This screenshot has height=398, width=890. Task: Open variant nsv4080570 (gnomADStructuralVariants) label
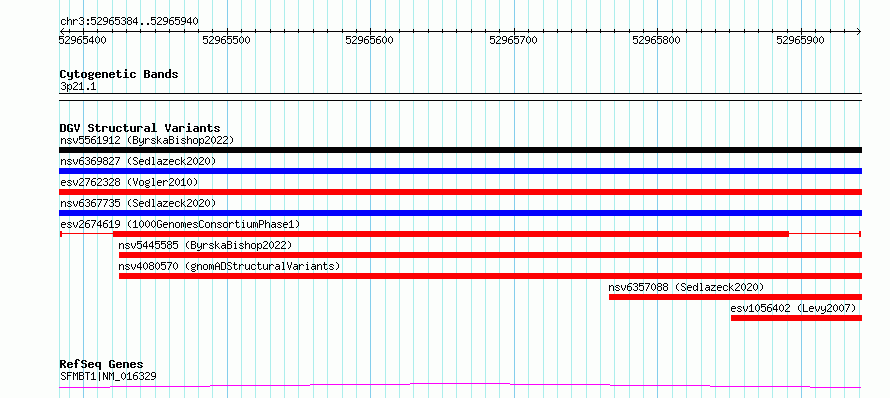(x=229, y=266)
